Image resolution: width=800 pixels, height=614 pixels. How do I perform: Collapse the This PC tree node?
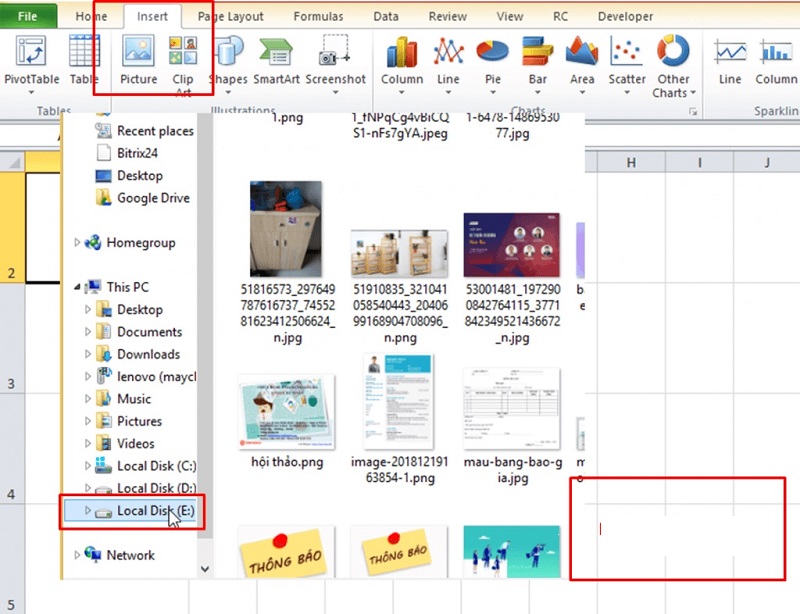78,287
